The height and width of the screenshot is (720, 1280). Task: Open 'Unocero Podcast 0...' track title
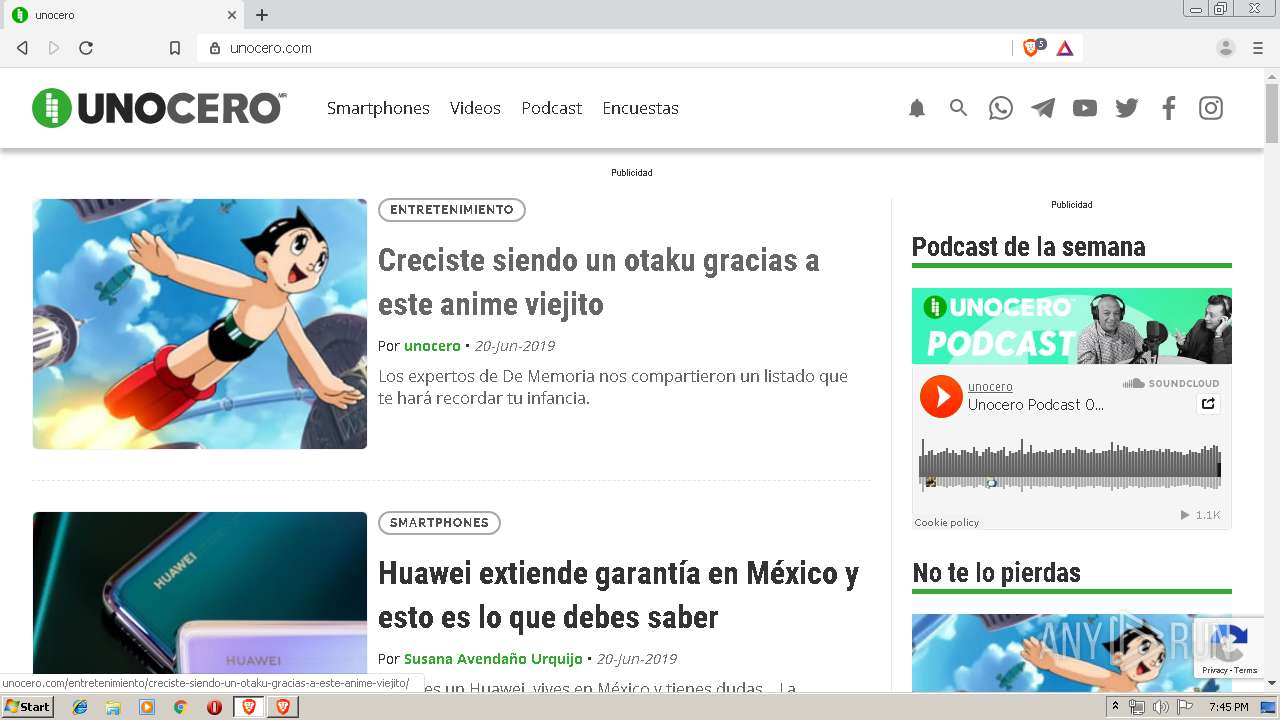(1036, 405)
